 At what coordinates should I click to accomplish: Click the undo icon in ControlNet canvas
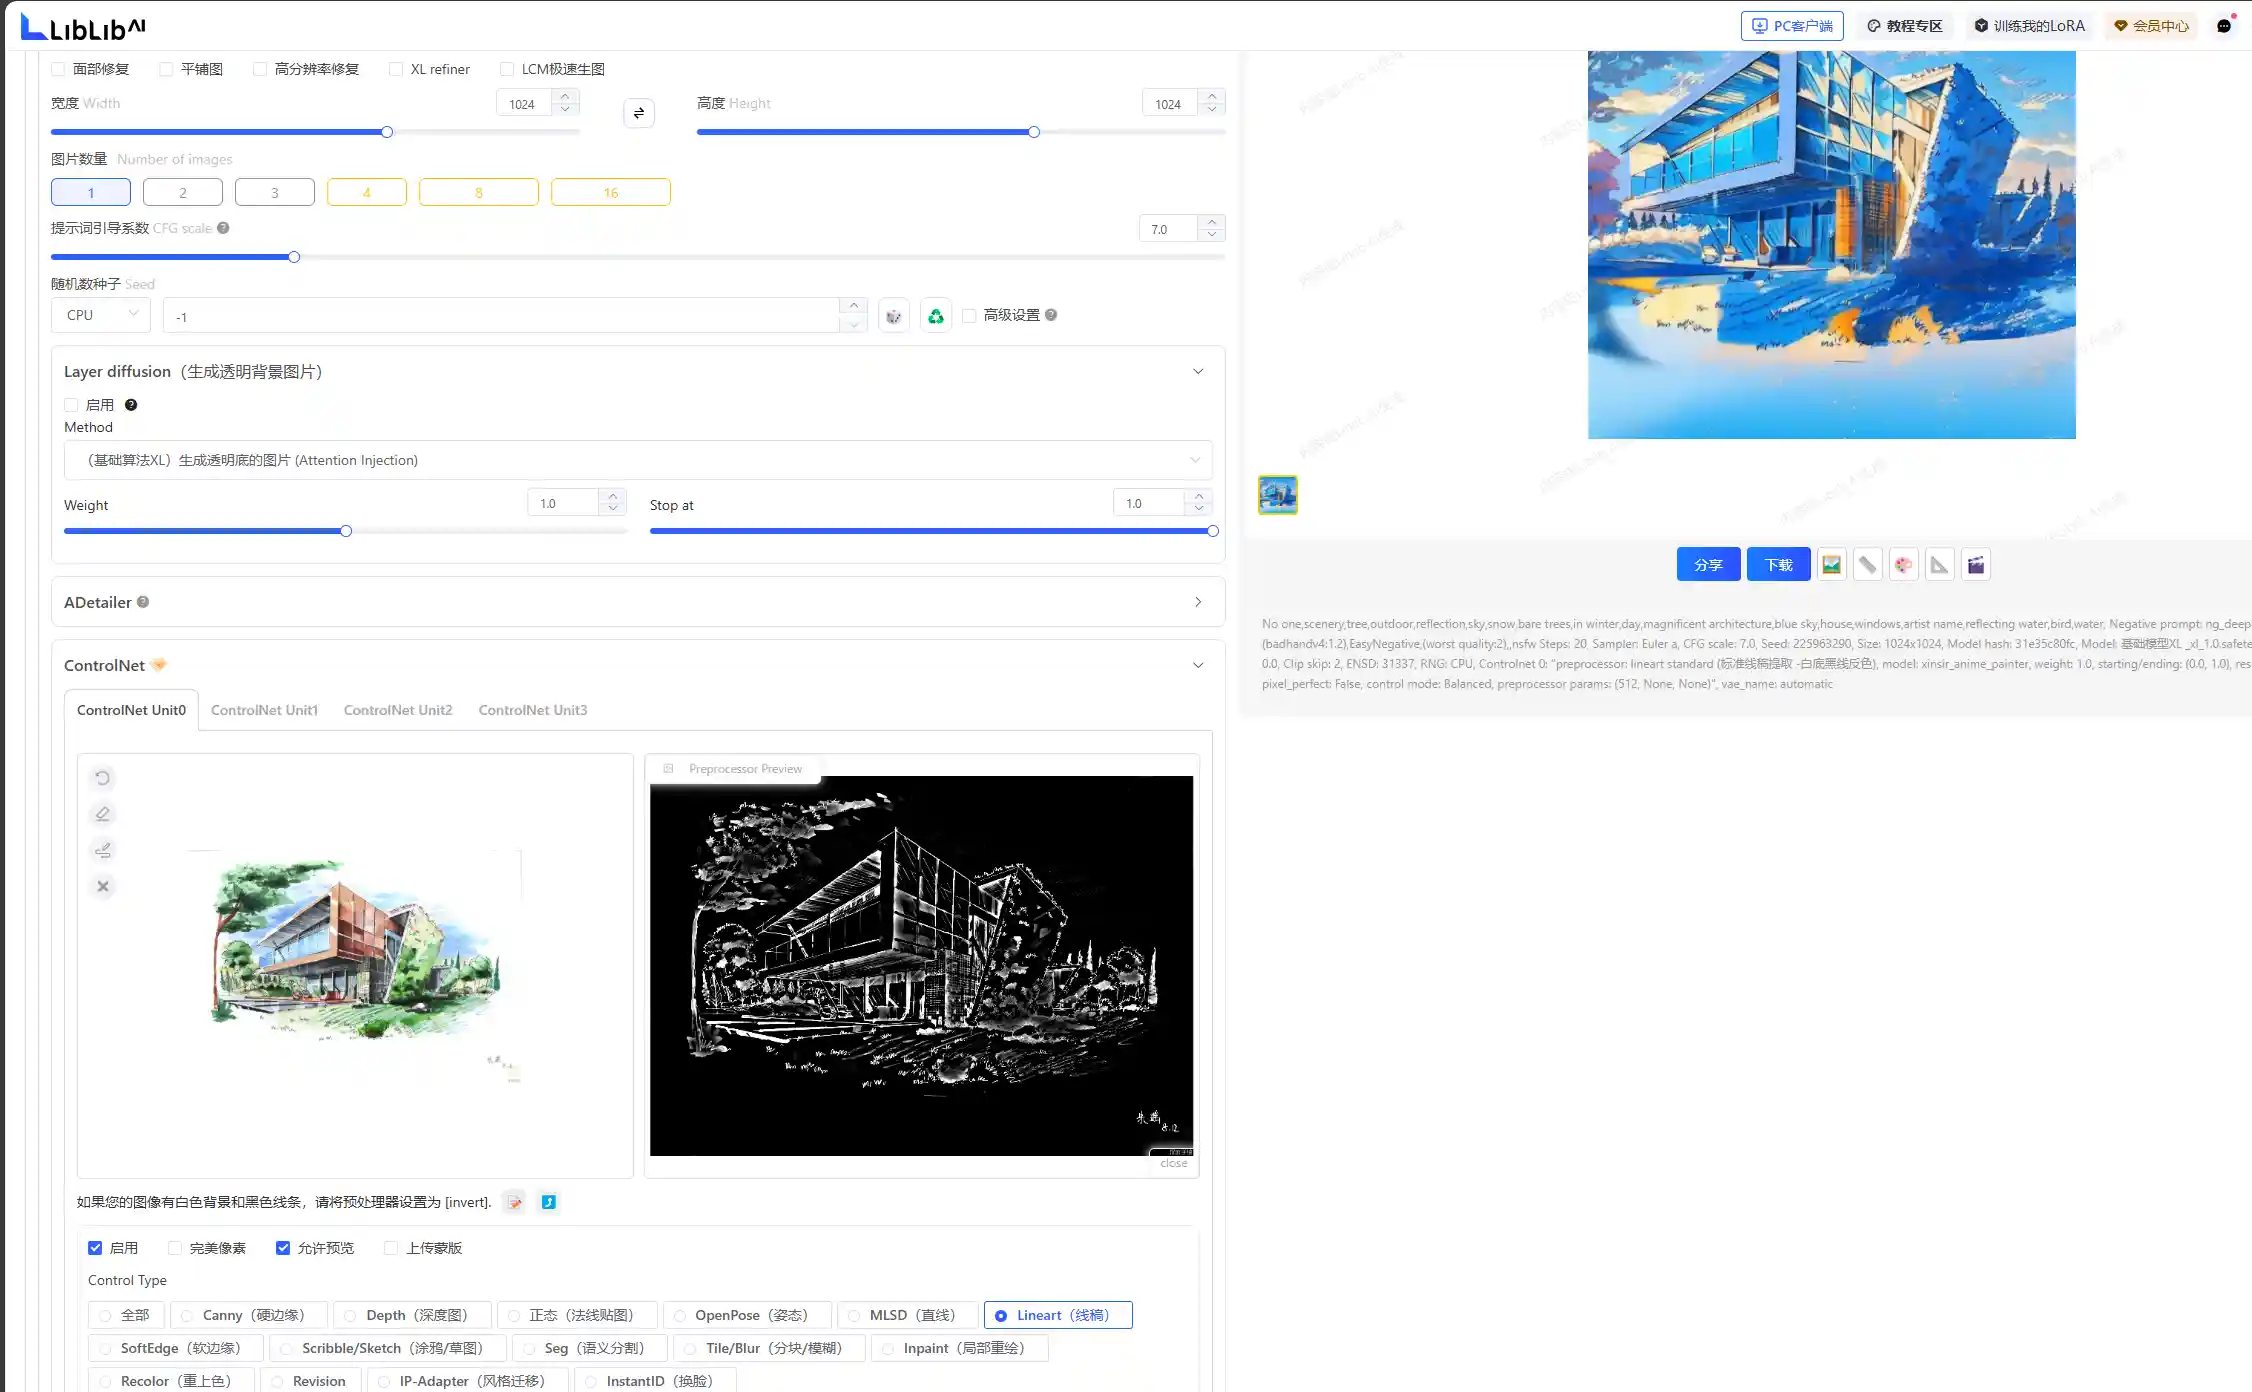(x=103, y=778)
